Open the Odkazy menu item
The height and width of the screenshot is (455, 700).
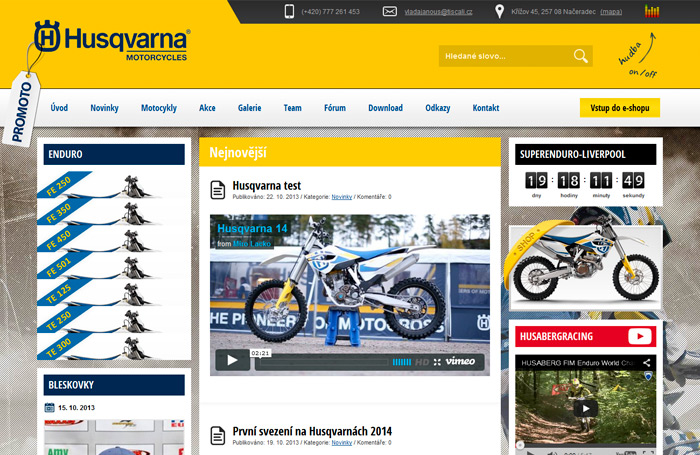click(x=438, y=108)
